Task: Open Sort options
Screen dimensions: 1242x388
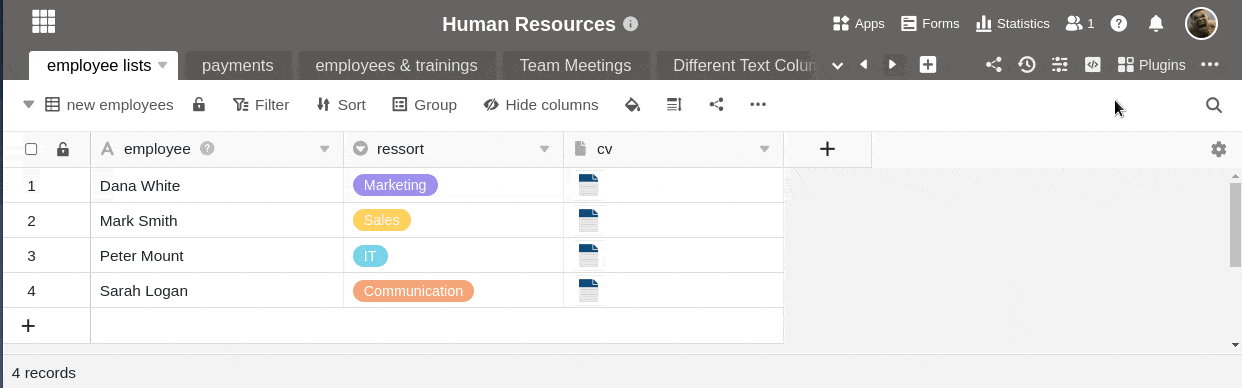Action: tap(341, 104)
